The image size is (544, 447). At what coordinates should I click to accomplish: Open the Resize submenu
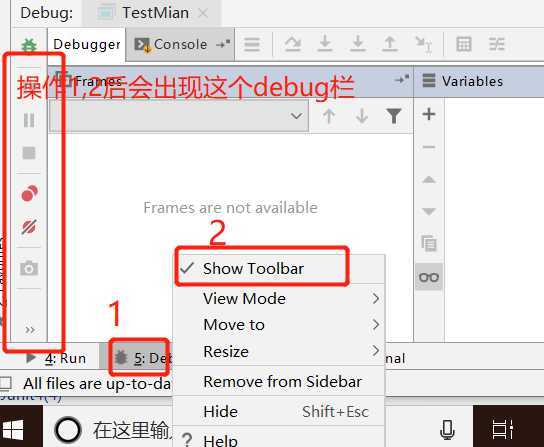[x=279, y=351]
